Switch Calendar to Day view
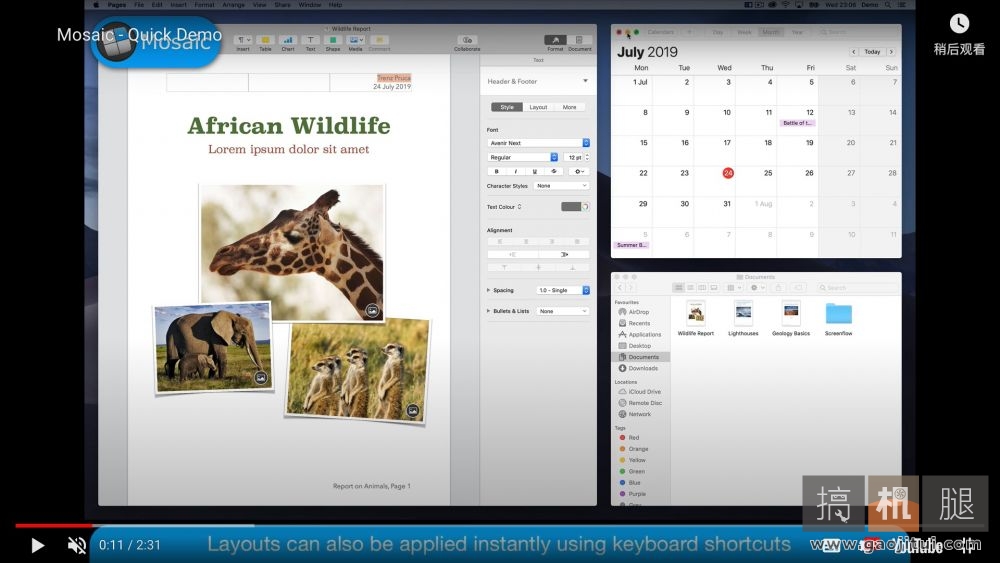Viewport: 1000px width, 563px height. [717, 32]
